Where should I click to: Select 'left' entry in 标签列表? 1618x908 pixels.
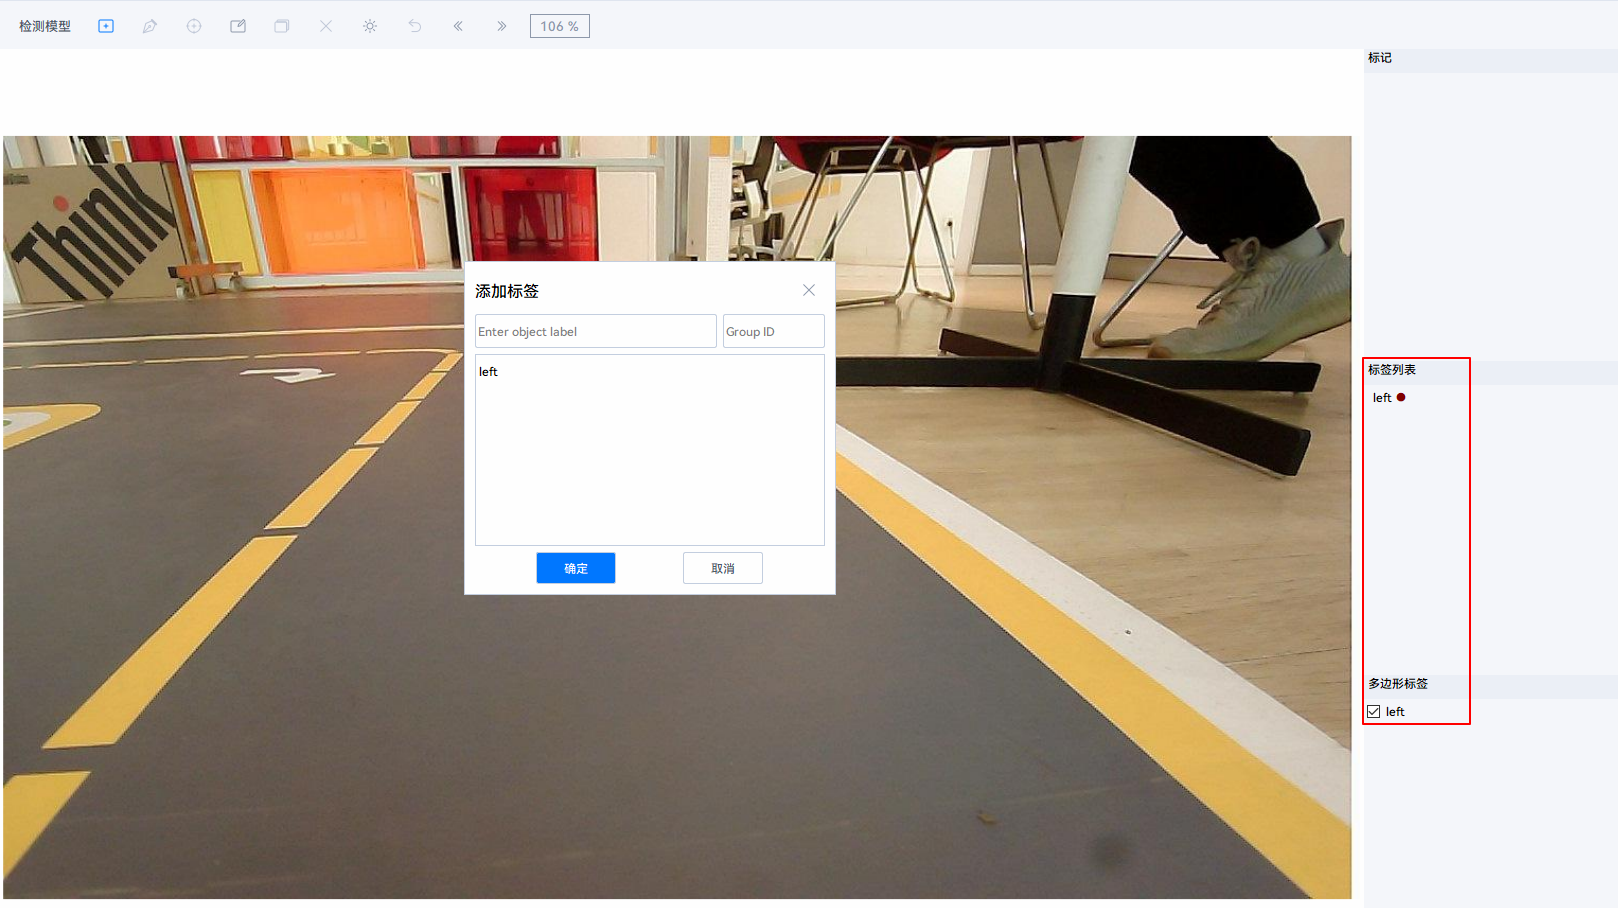click(x=1382, y=398)
